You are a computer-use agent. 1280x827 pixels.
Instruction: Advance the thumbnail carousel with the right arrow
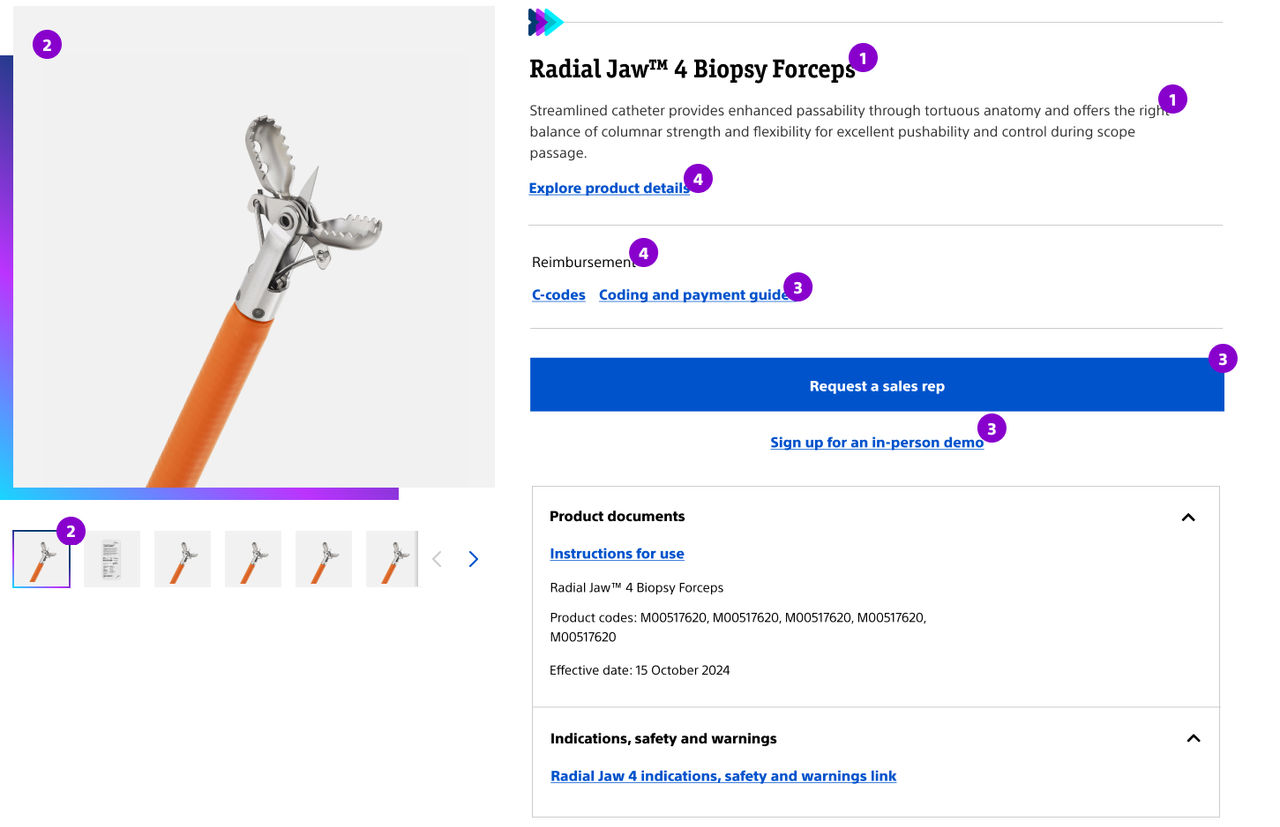(473, 559)
